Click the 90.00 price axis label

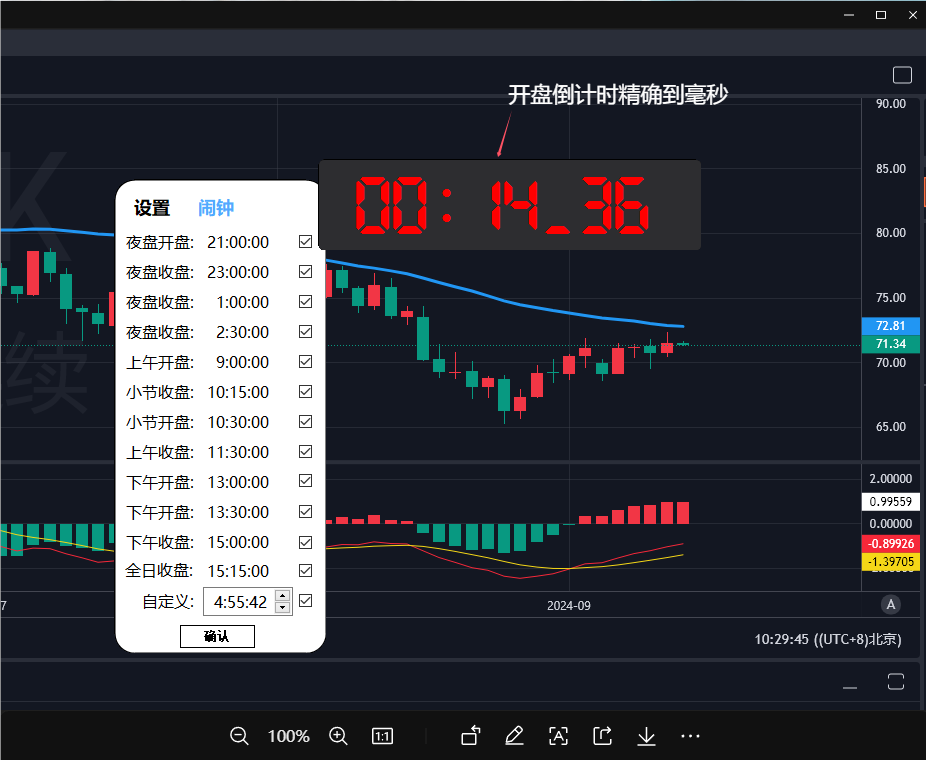(x=891, y=104)
